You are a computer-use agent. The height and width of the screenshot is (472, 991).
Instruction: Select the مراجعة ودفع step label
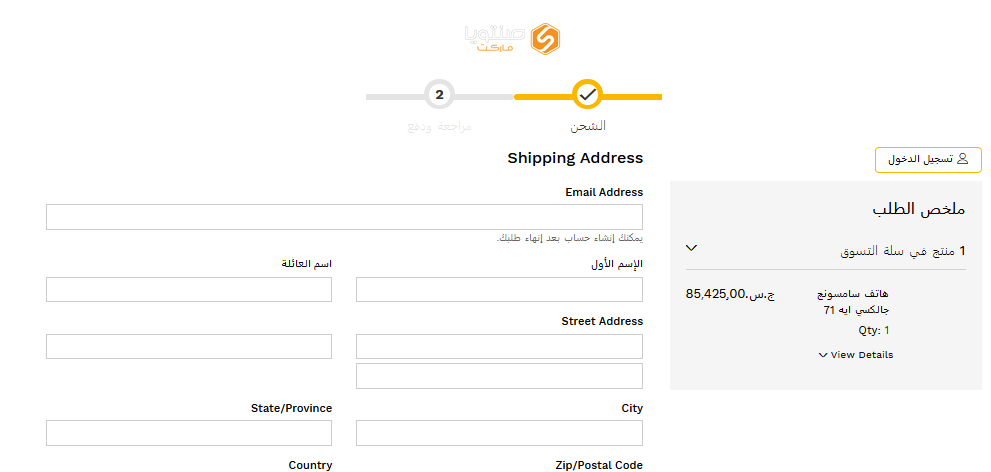[440, 126]
